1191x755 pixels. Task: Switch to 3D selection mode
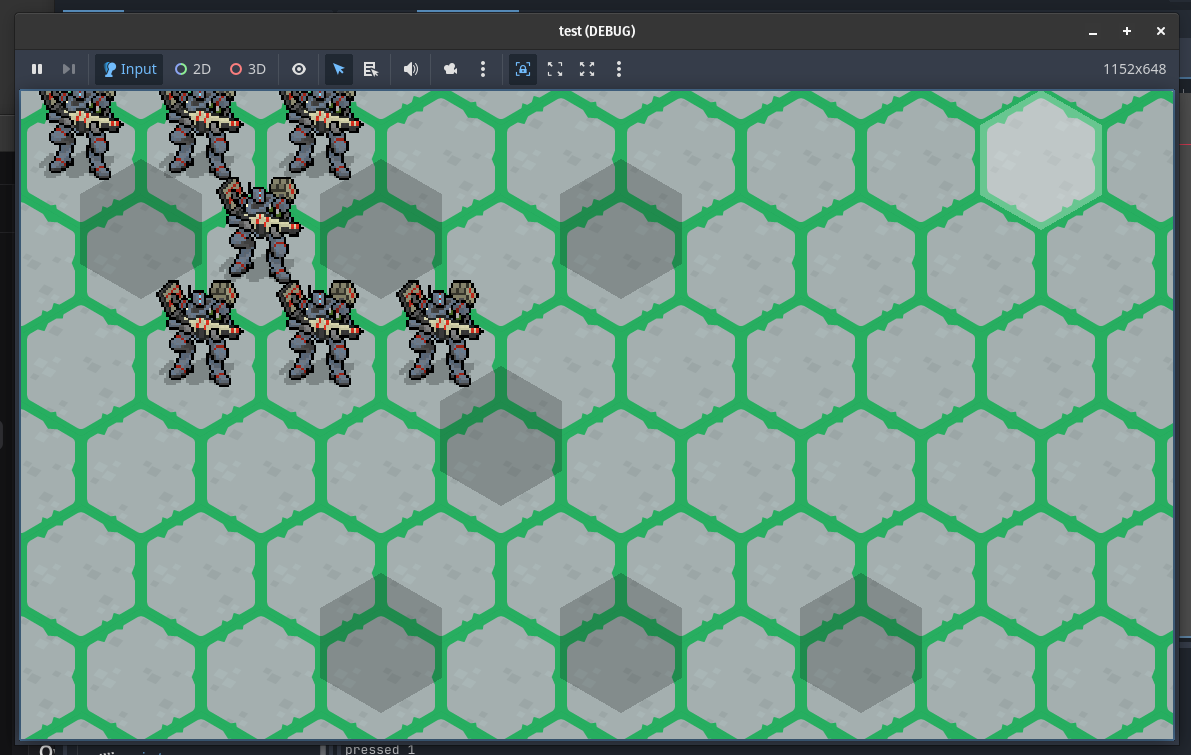click(x=248, y=69)
